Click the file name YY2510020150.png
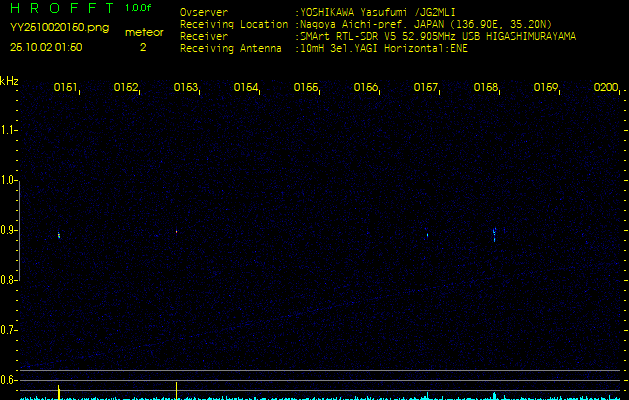 (x=59, y=28)
